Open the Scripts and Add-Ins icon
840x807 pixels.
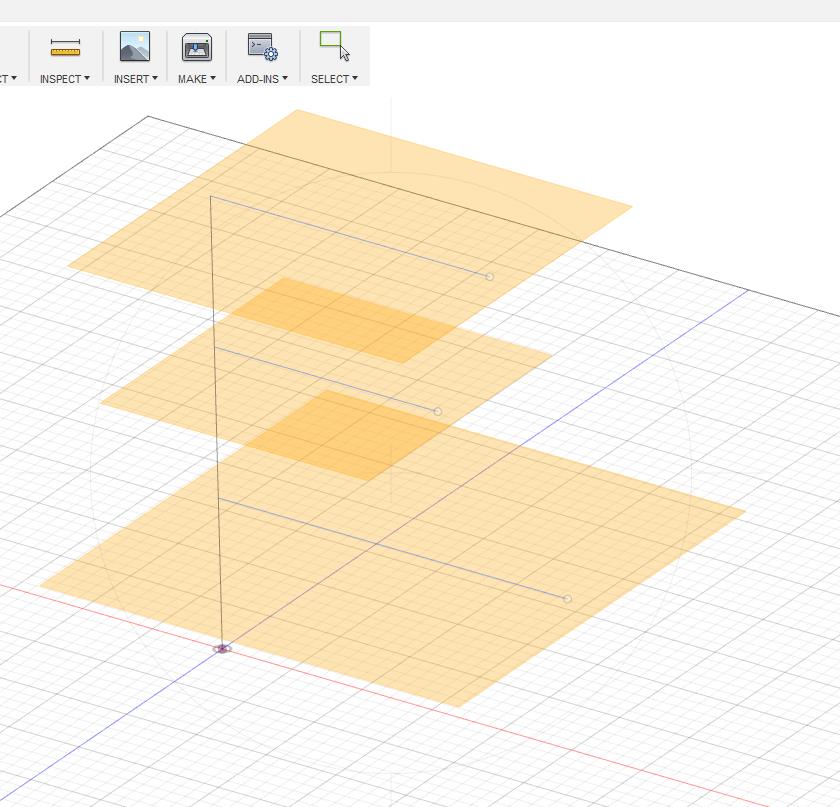[x=262, y=47]
